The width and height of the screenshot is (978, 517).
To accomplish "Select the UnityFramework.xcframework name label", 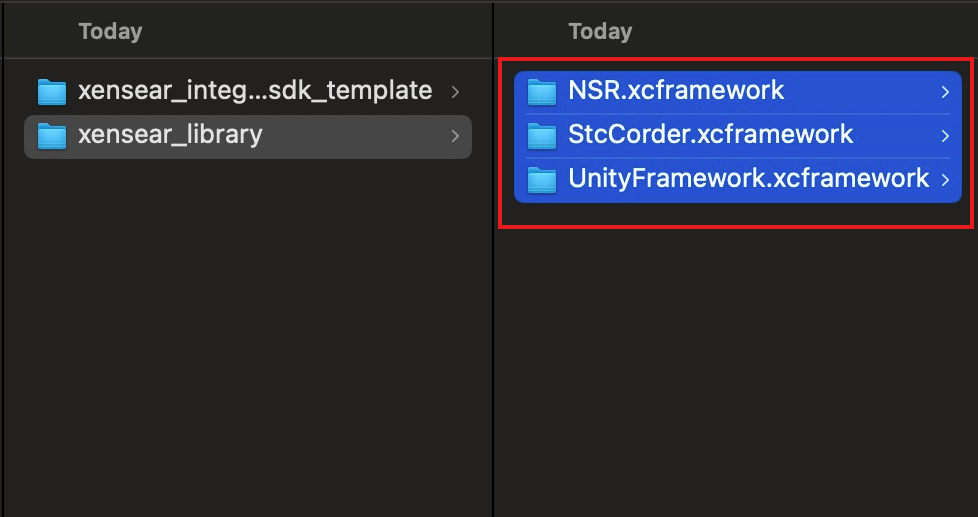I will tap(748, 178).
